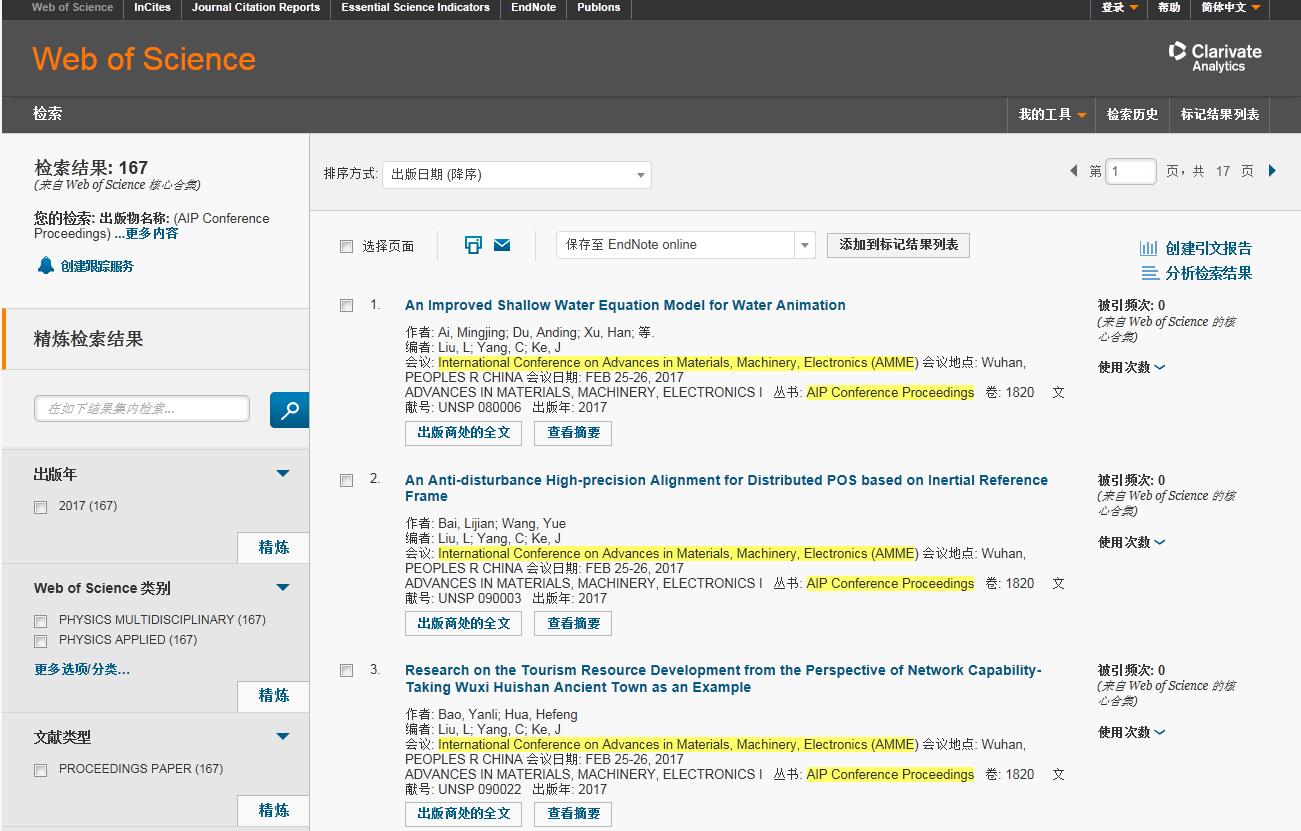The width and height of the screenshot is (1301, 831).
Task: Click the Web of Science orange logo
Action: pyautogui.click(x=144, y=59)
